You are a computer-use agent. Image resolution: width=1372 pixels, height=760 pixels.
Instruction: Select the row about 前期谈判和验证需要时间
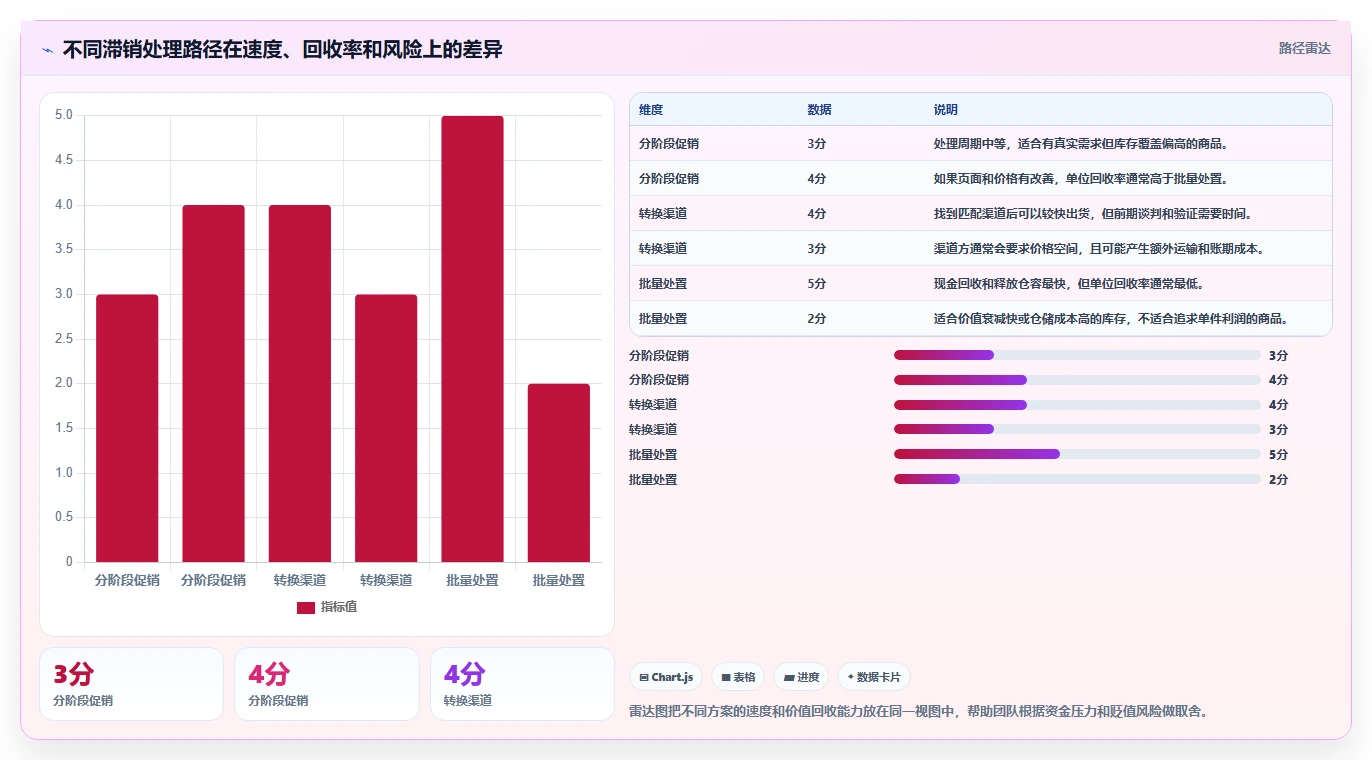[x=981, y=214]
